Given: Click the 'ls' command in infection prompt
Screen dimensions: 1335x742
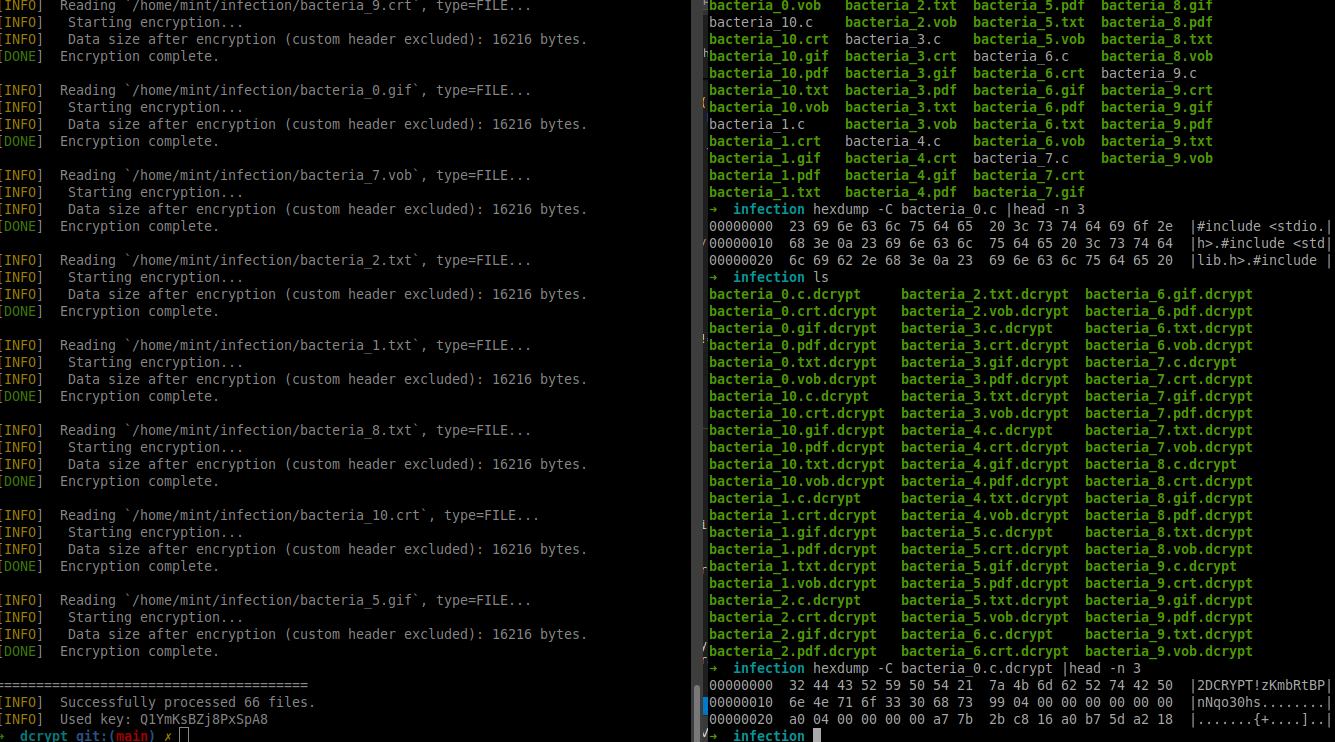Looking at the screenshot, I should [821, 277].
